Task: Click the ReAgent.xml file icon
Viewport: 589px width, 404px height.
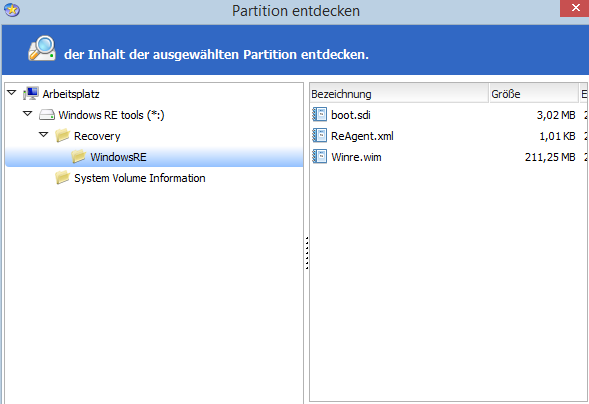Action: (x=320, y=136)
